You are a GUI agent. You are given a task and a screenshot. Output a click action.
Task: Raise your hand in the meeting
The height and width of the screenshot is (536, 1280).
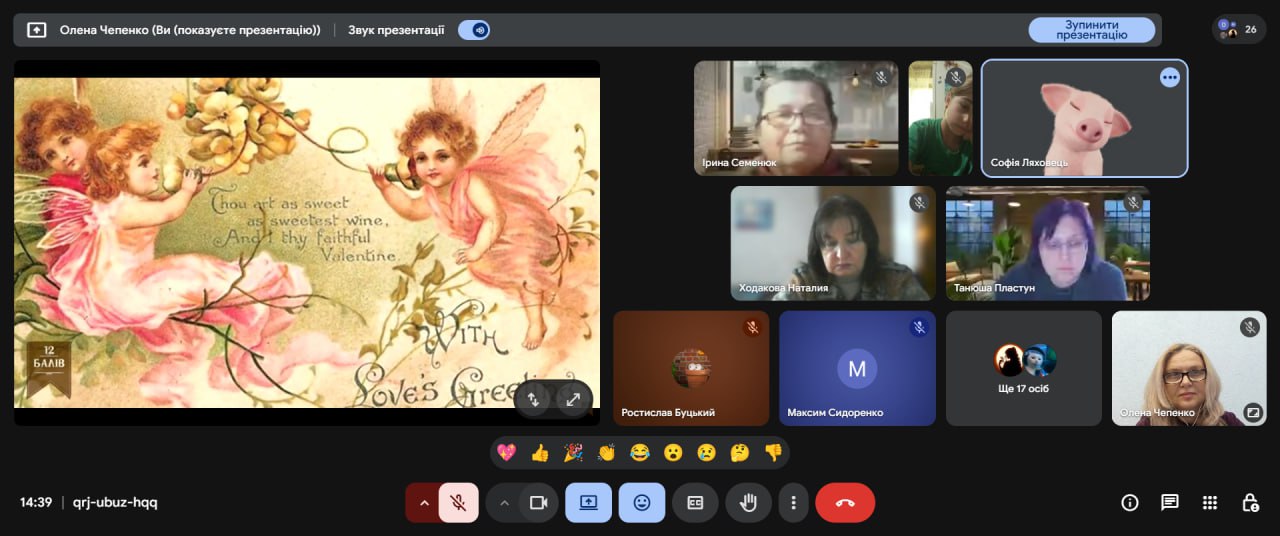[747, 503]
